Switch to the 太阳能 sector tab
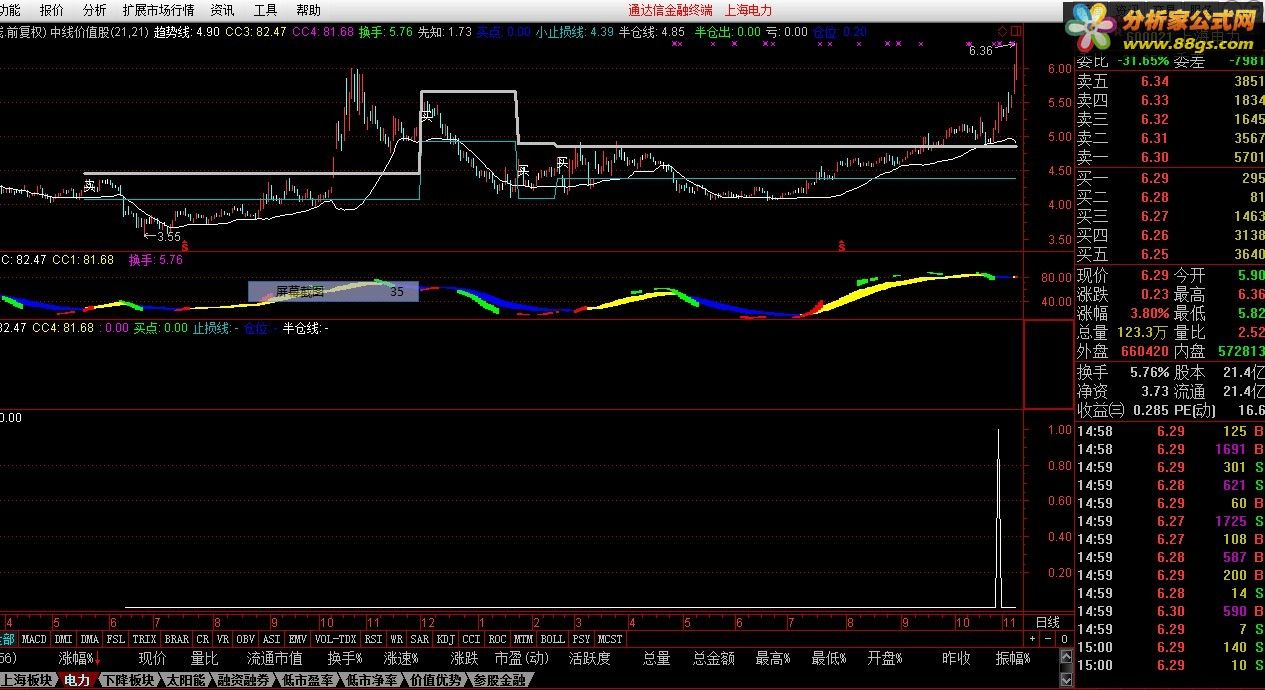The height and width of the screenshot is (690, 1265). [x=186, y=680]
